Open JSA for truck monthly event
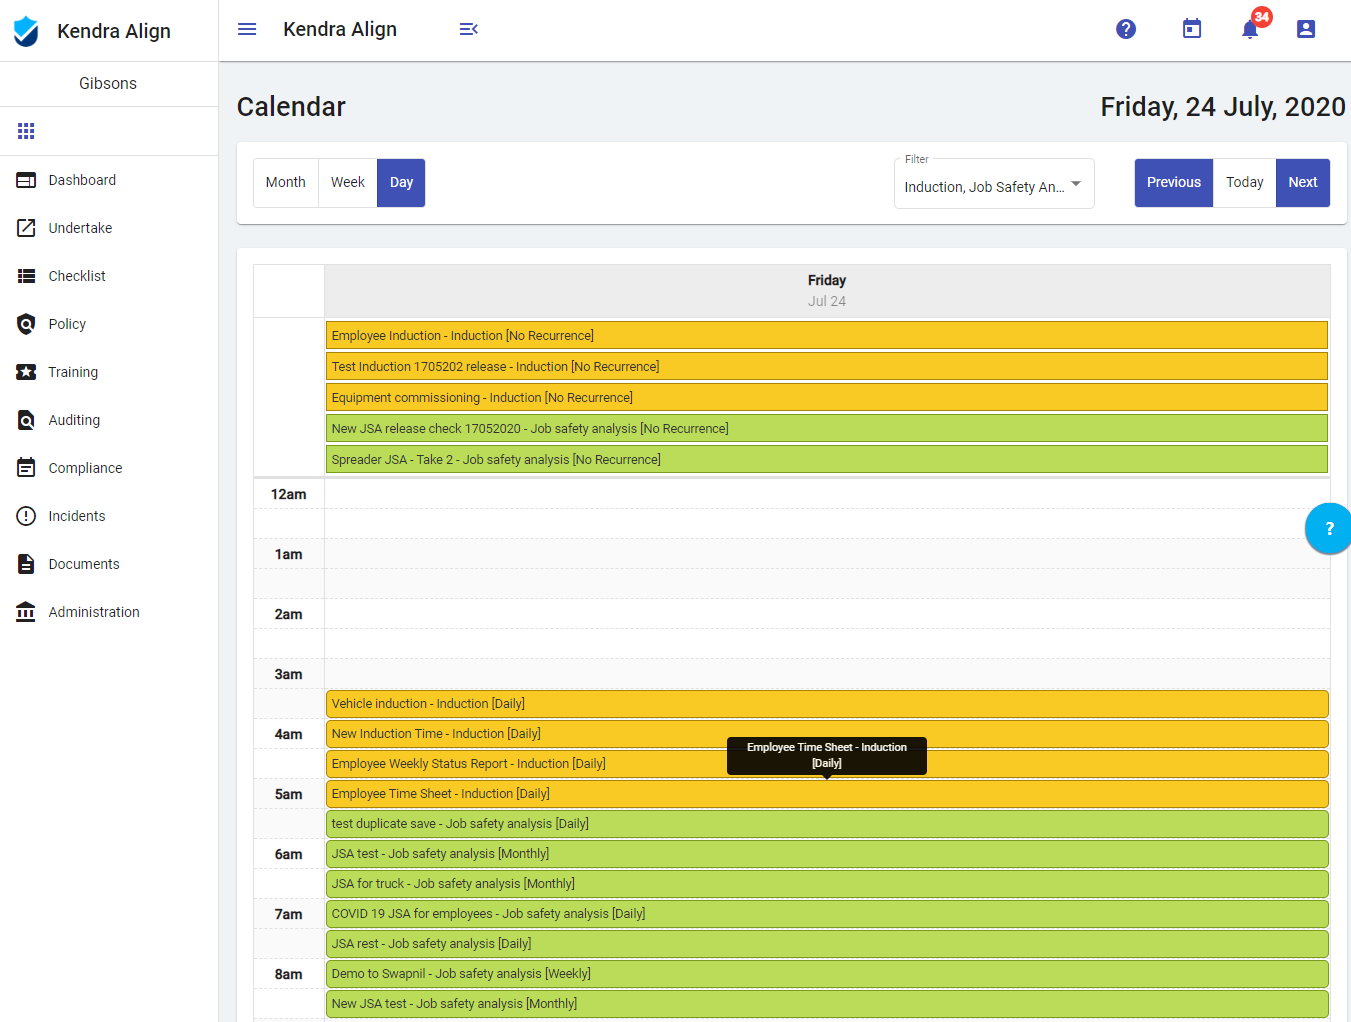This screenshot has height=1022, width=1351. pos(827,884)
